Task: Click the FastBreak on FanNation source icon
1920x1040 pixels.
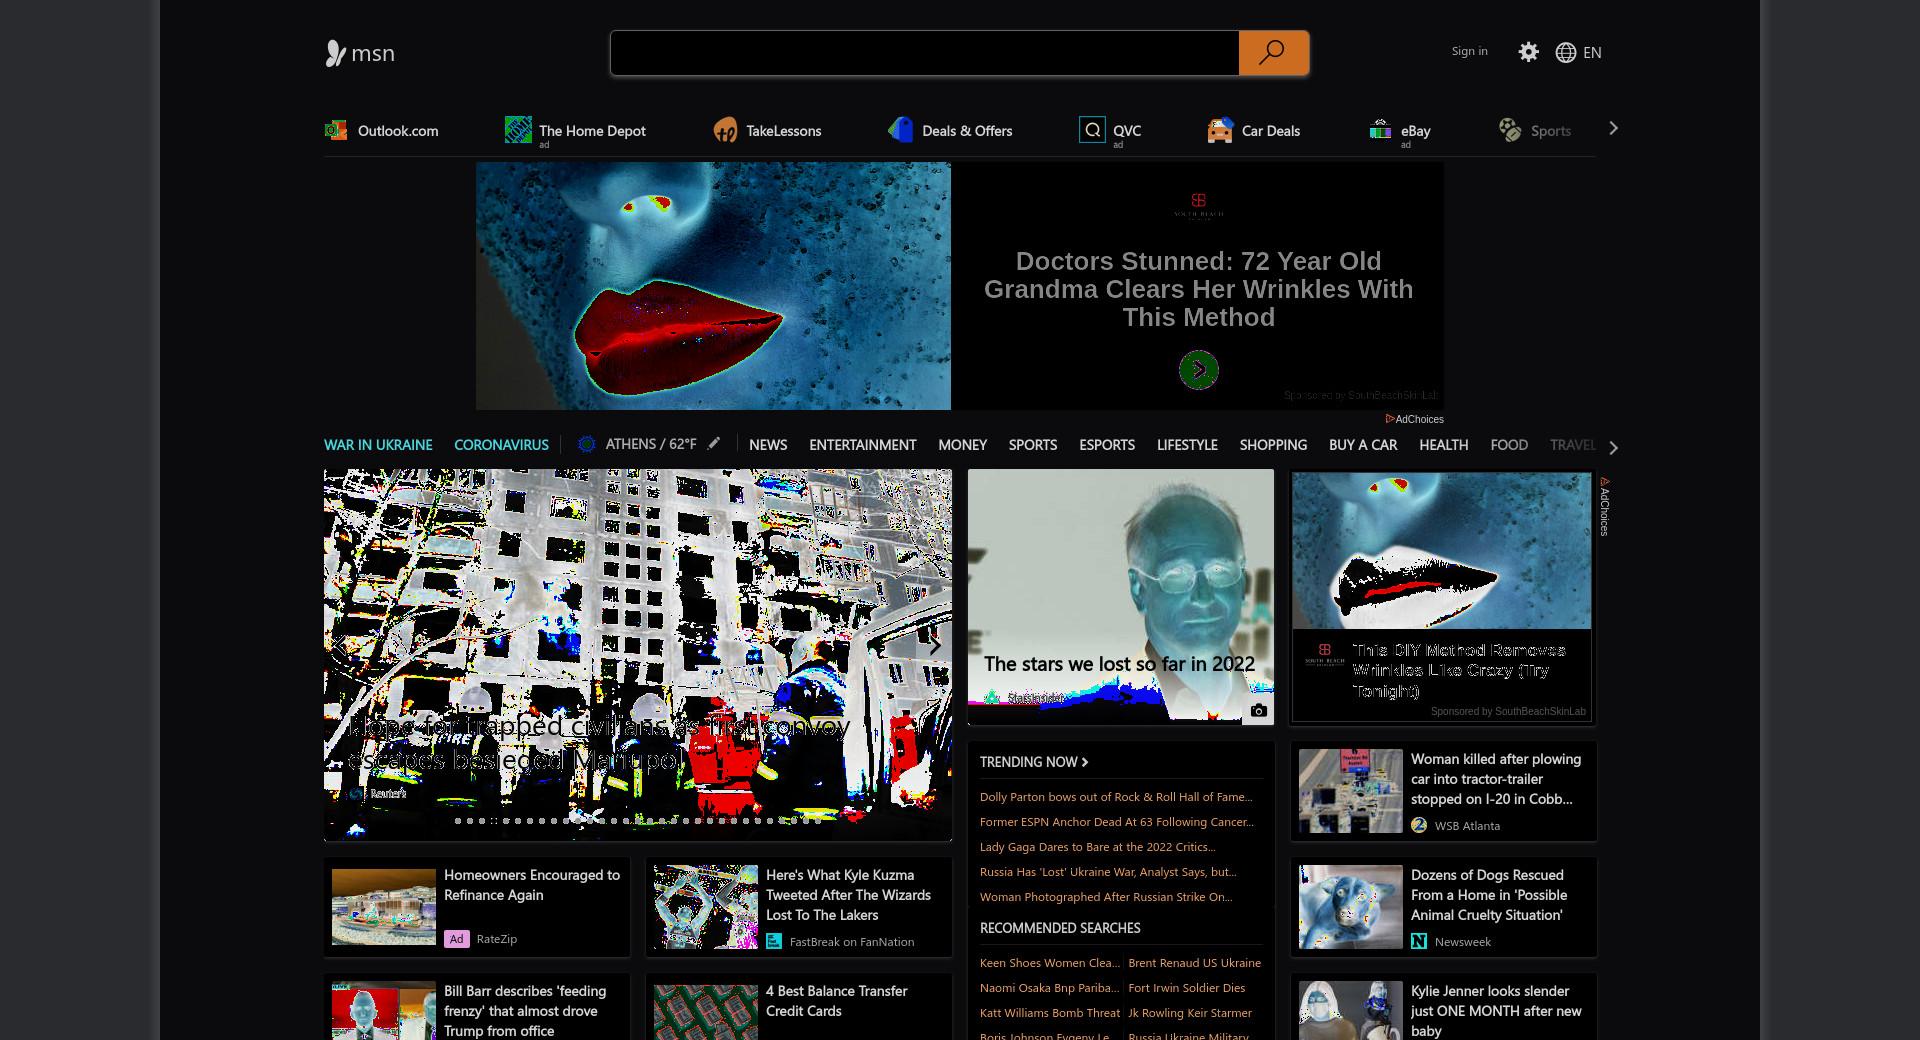Action: point(774,941)
